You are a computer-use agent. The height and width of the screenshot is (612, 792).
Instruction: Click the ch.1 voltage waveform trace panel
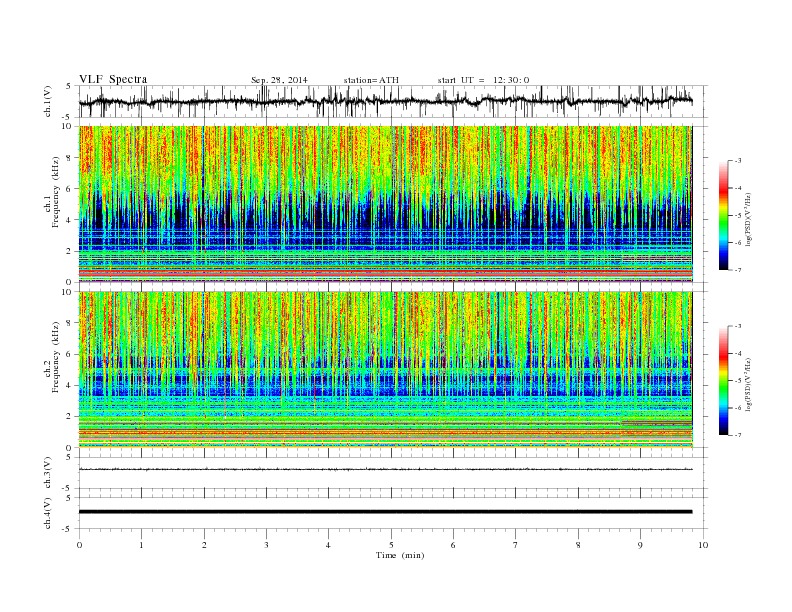click(393, 101)
